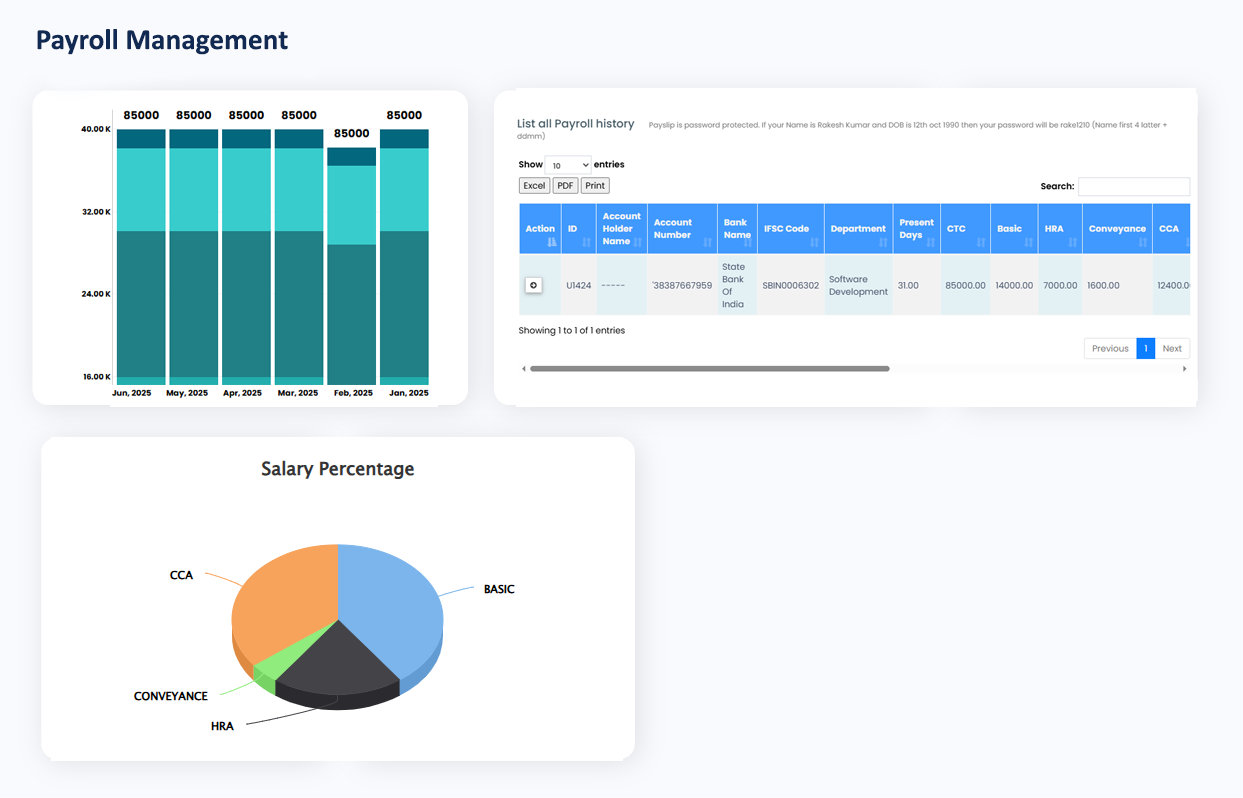Sort by CTC column header
Screen dimensions: 1243x798
[x=964, y=229]
